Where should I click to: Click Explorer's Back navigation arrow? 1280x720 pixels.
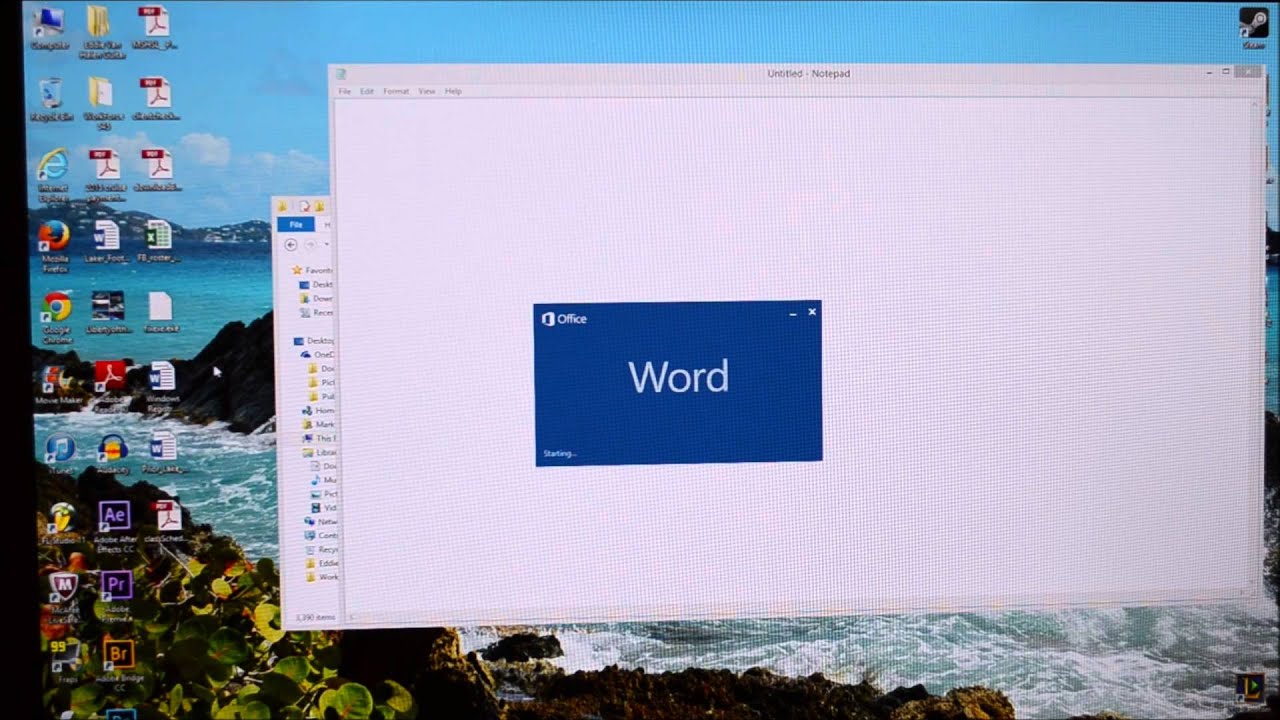pyautogui.click(x=291, y=244)
